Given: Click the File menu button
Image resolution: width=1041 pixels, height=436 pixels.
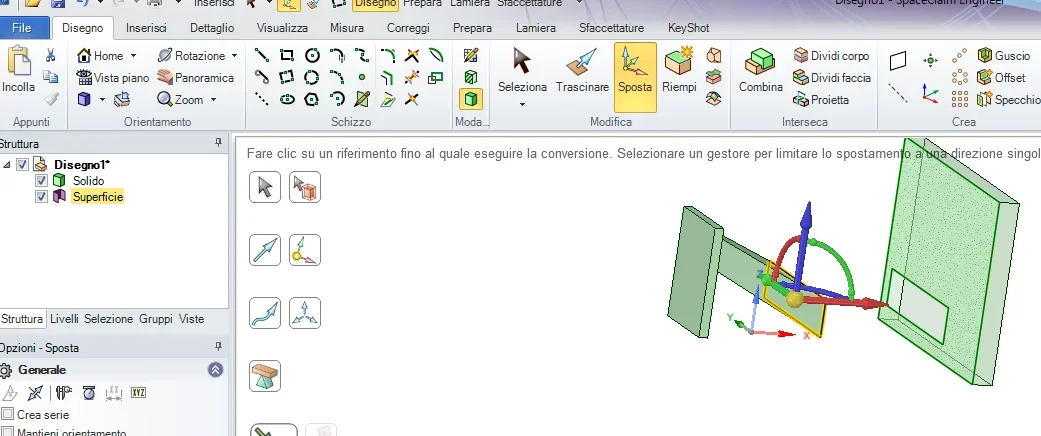Looking at the screenshot, I should click(x=24, y=28).
